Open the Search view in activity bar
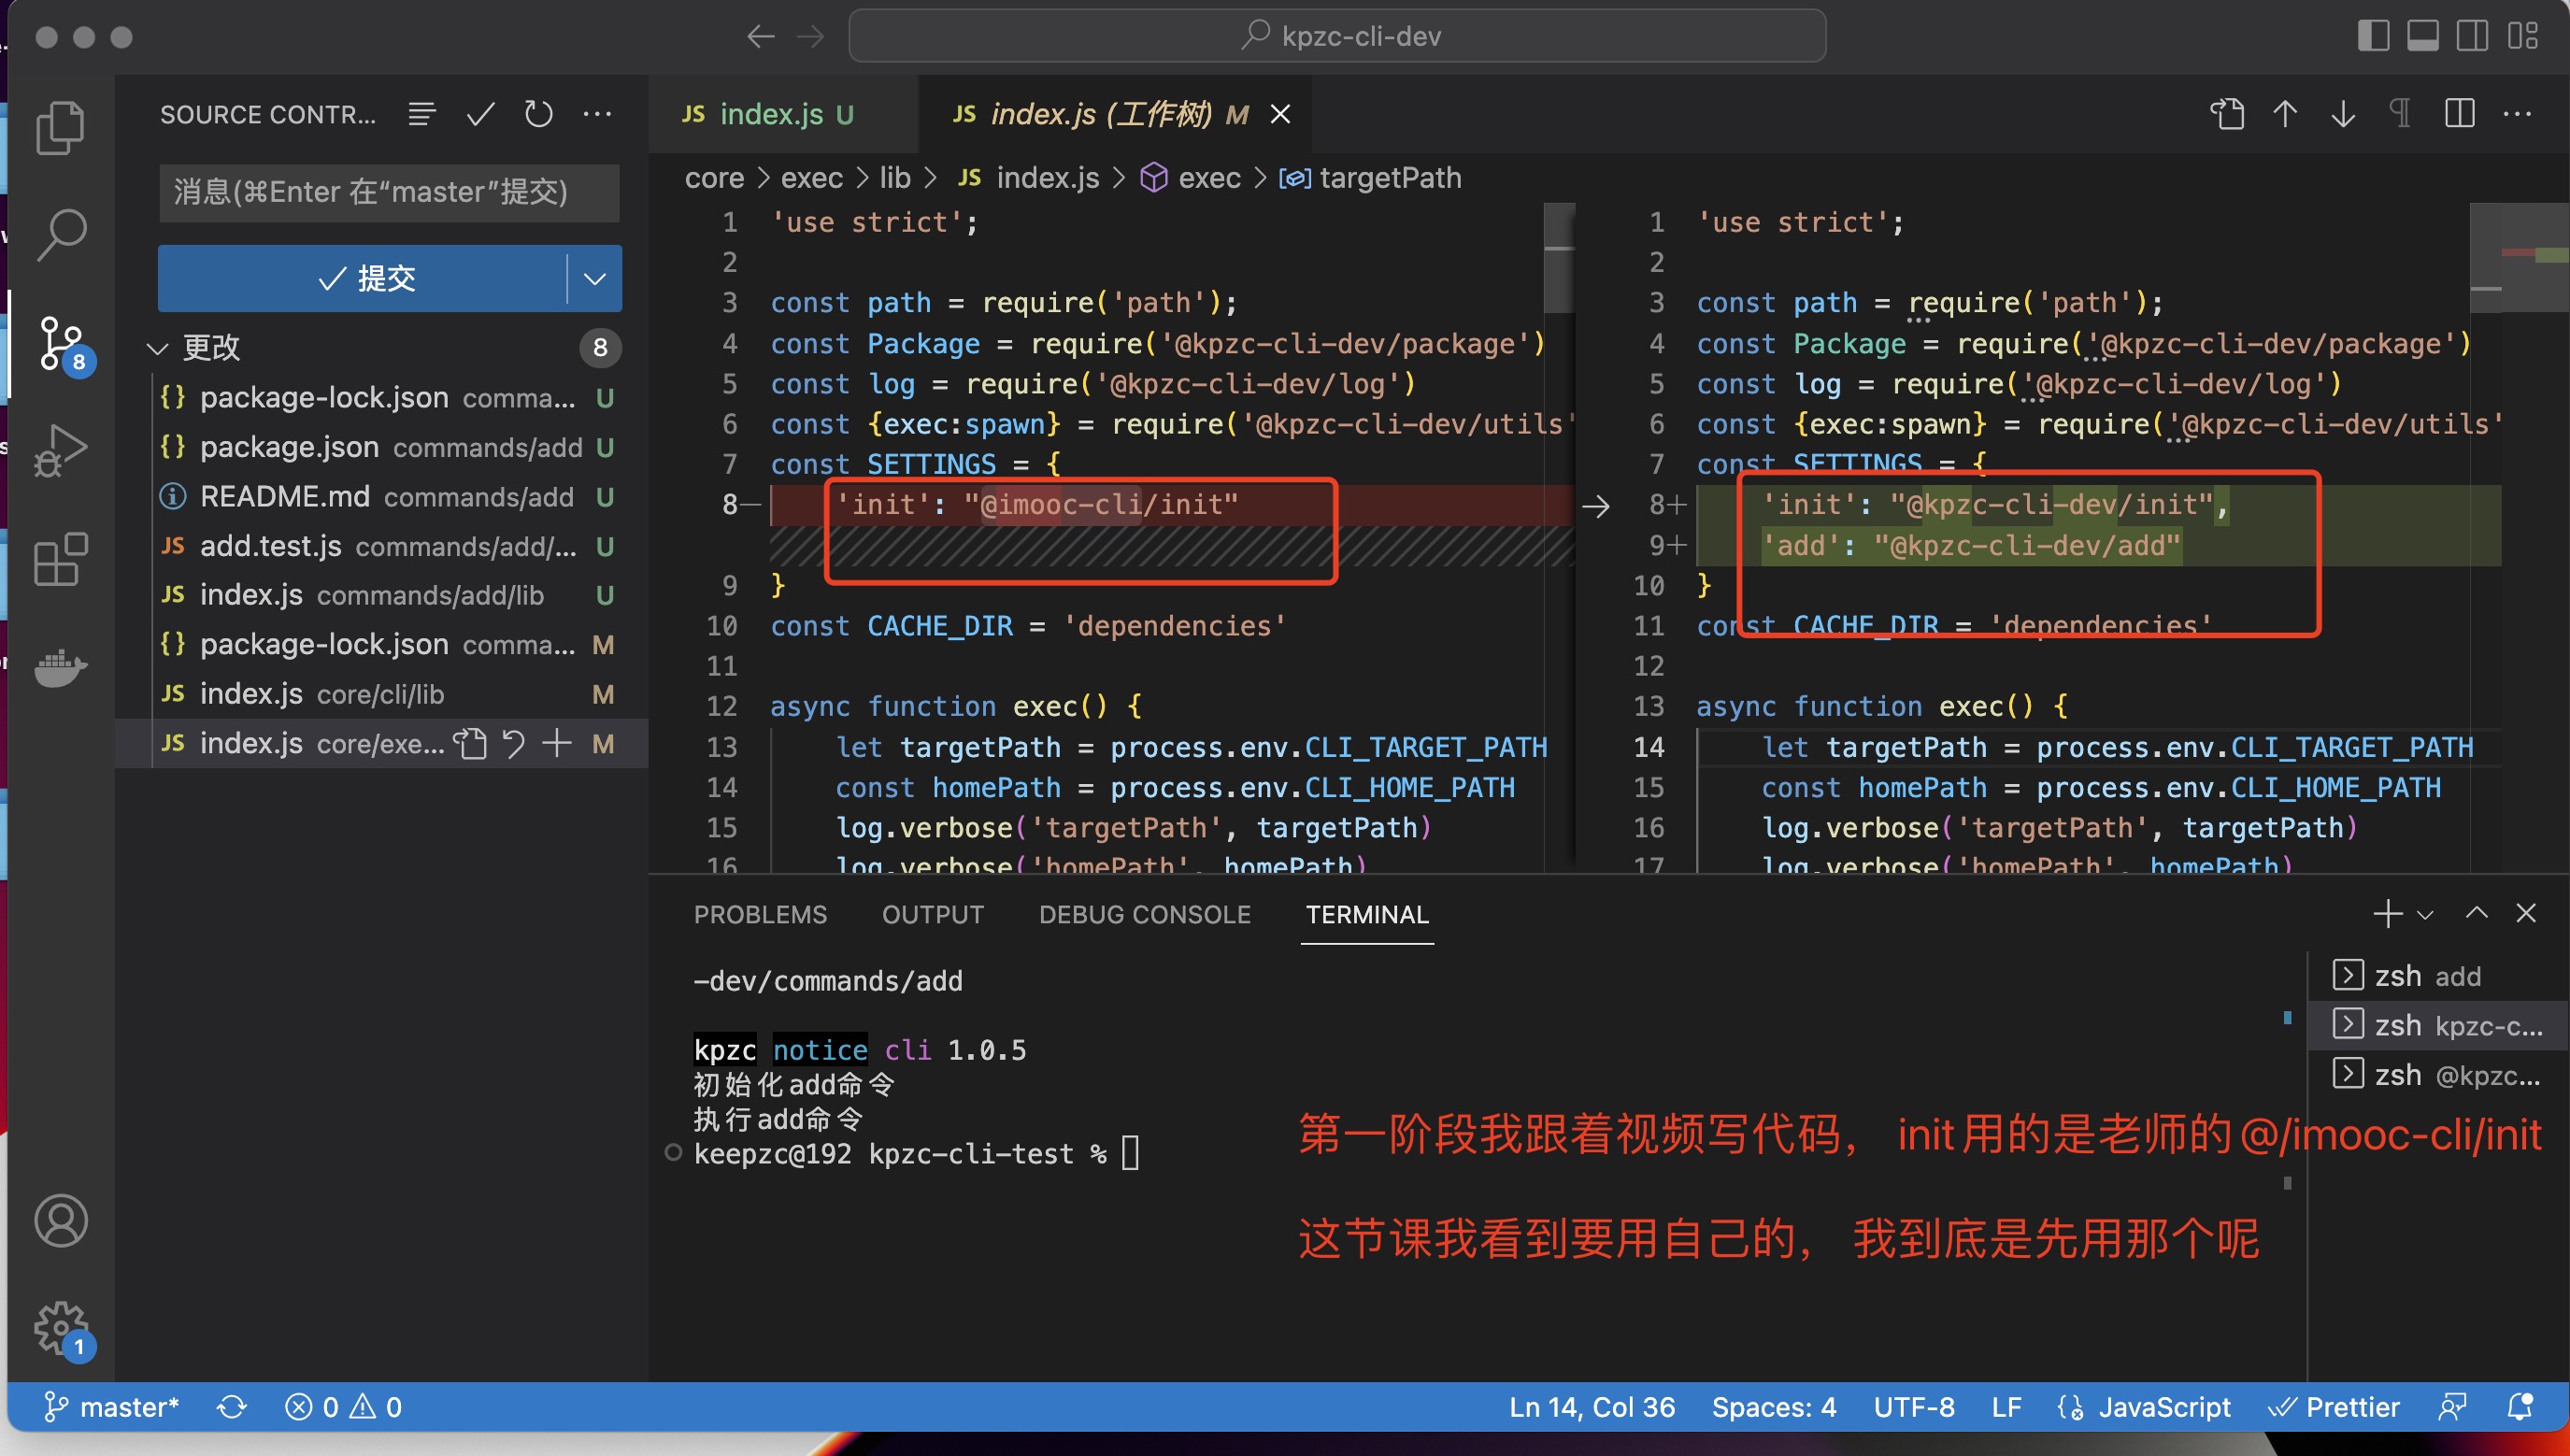The image size is (2570, 1456). coord(60,235)
